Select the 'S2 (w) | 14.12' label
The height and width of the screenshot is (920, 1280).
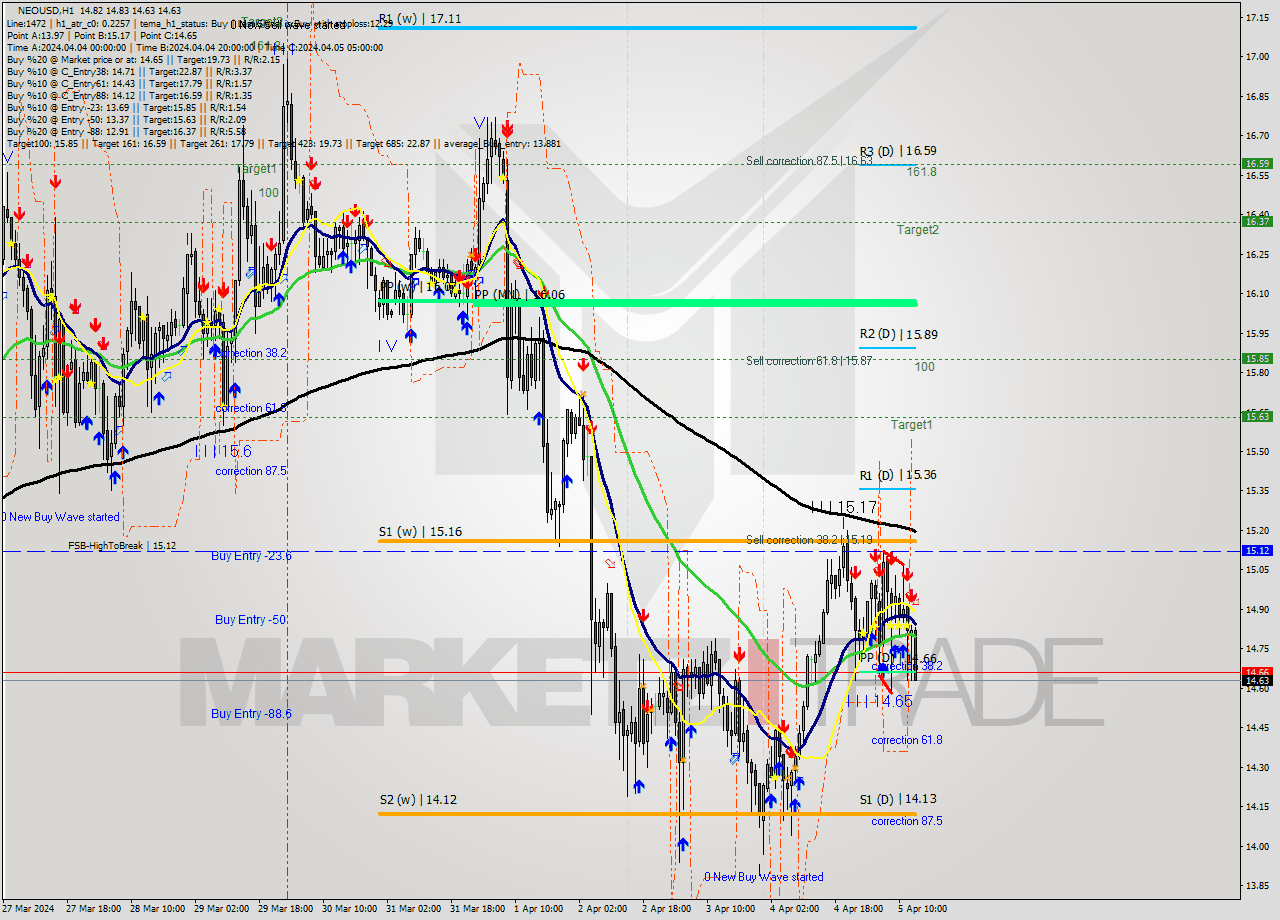tap(420, 800)
